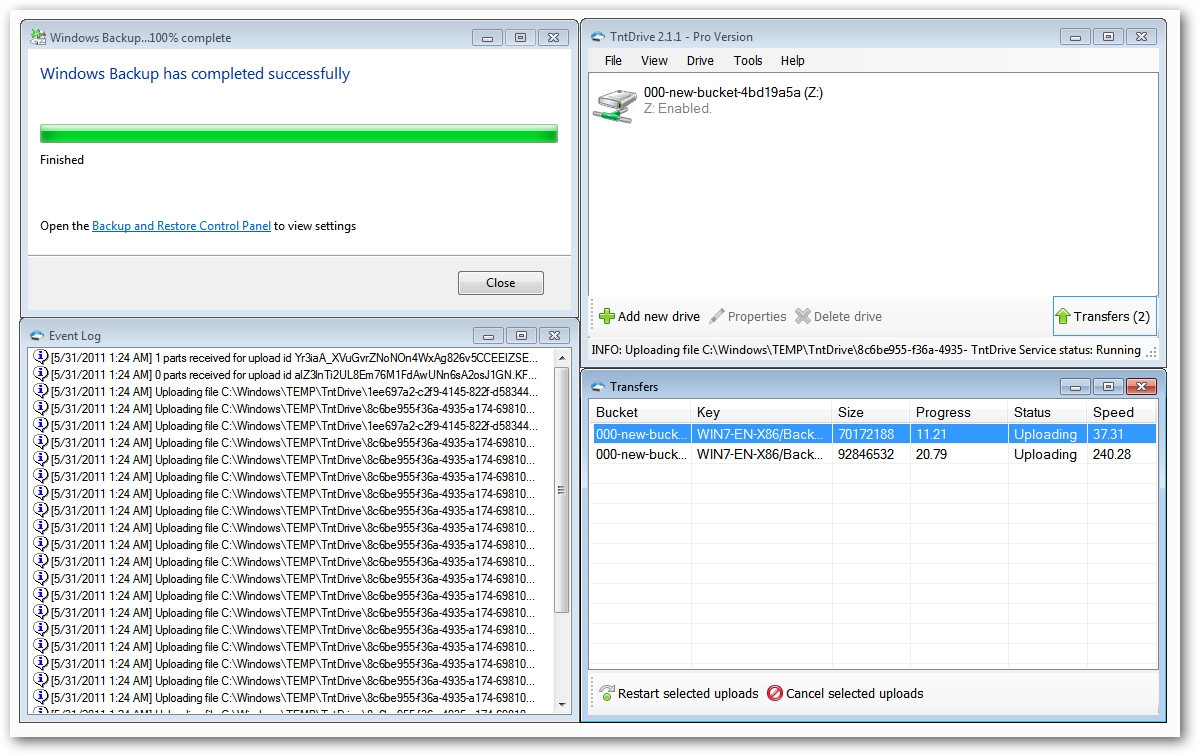Open the View menu in TntDrive
This screenshot has height=755, width=1198.
tap(654, 60)
